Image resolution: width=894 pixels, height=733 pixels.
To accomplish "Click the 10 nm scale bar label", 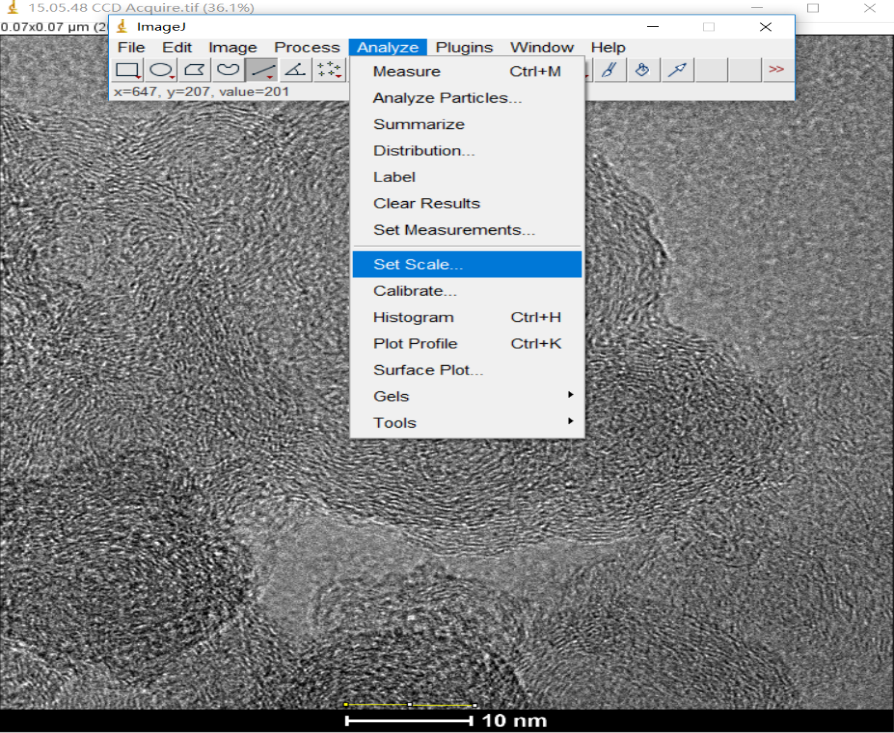I will [514, 721].
